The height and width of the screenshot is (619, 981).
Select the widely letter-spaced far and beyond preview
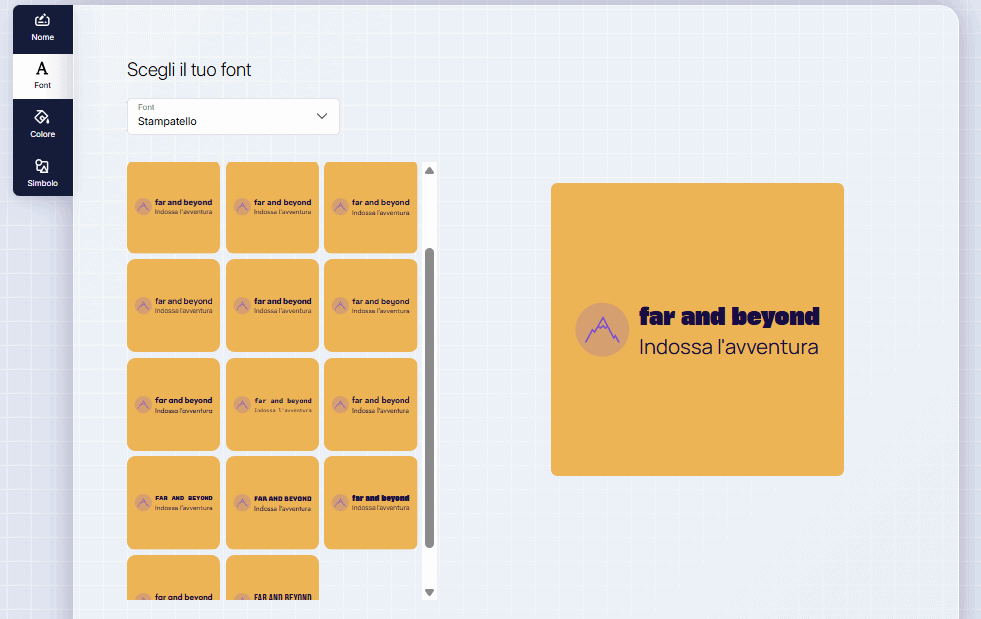pyautogui.click(x=272, y=404)
